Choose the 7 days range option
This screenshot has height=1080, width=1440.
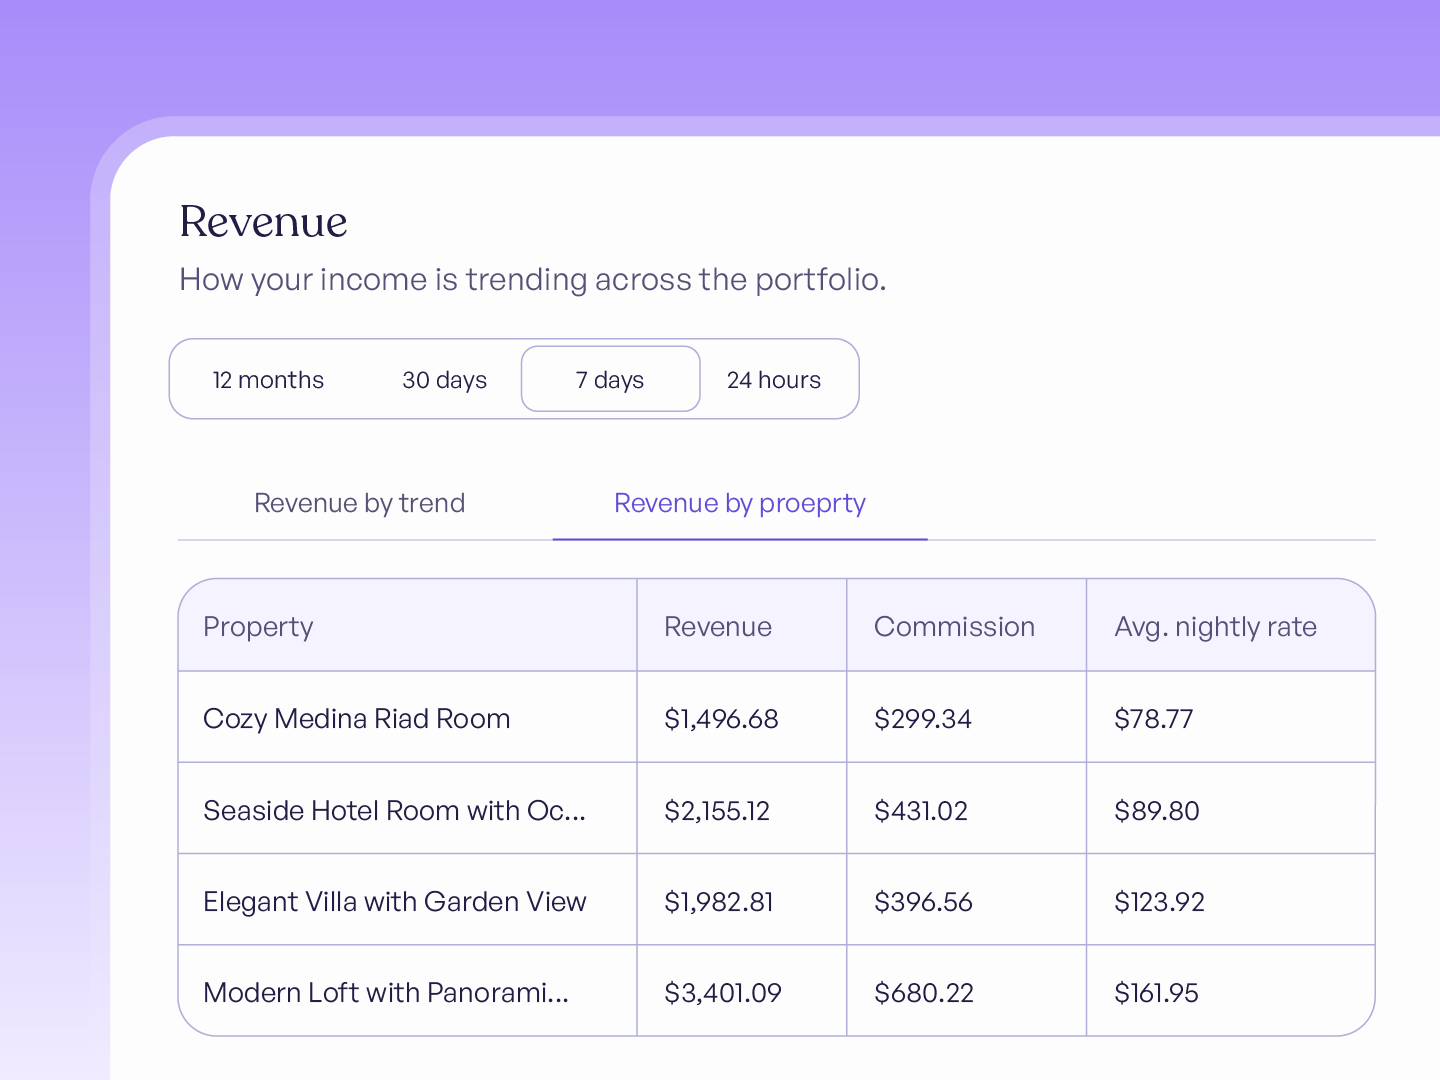point(610,380)
